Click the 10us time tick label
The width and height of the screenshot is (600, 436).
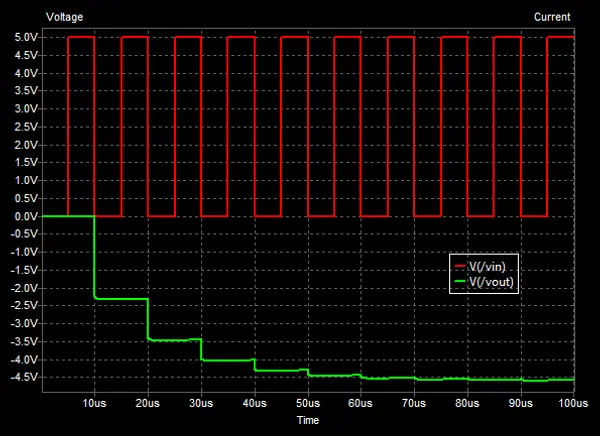click(x=94, y=403)
